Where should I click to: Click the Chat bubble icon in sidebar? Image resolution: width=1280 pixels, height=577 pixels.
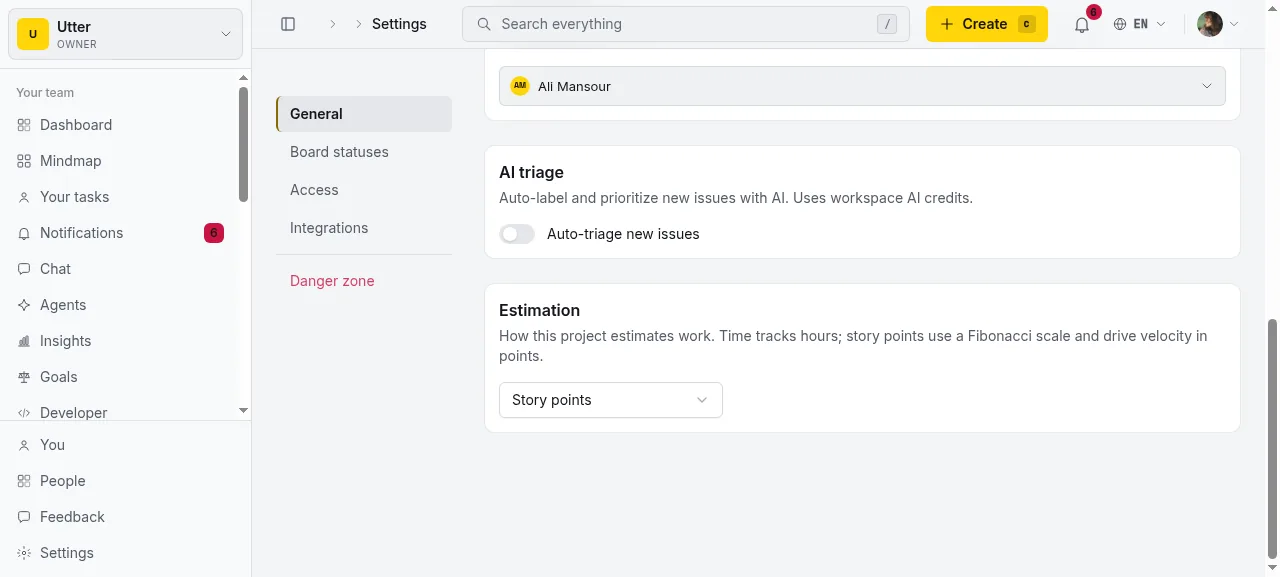(x=24, y=269)
